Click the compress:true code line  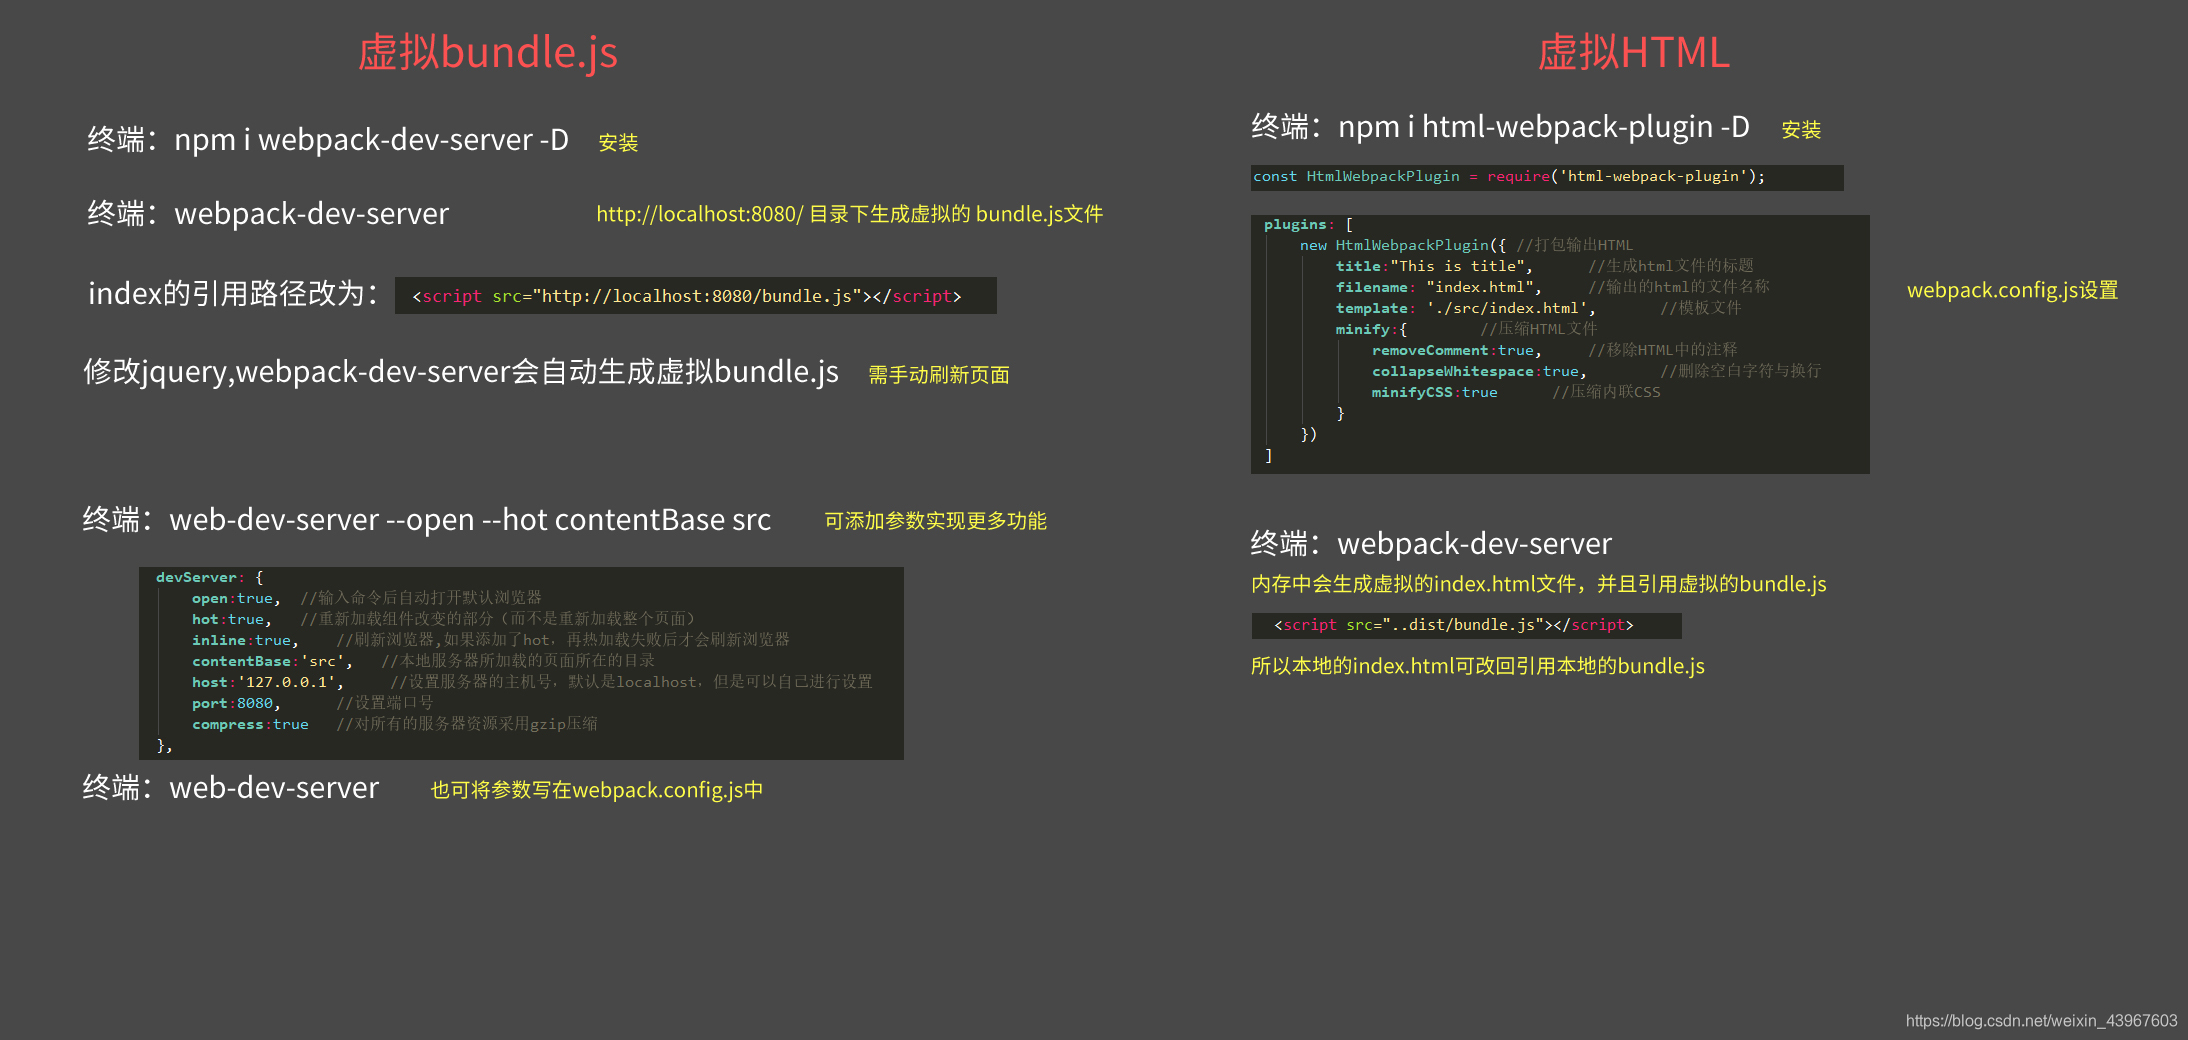[x=394, y=724]
